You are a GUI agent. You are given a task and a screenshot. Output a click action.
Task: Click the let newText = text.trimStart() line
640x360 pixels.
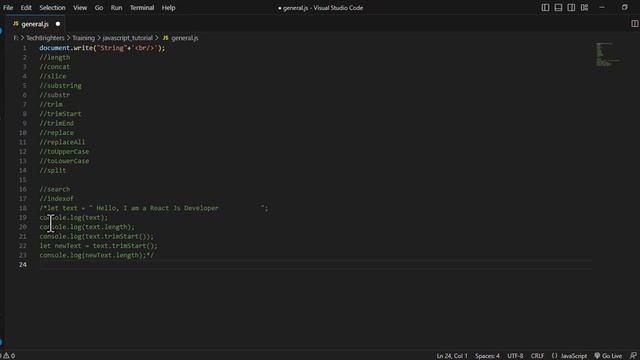(98, 246)
